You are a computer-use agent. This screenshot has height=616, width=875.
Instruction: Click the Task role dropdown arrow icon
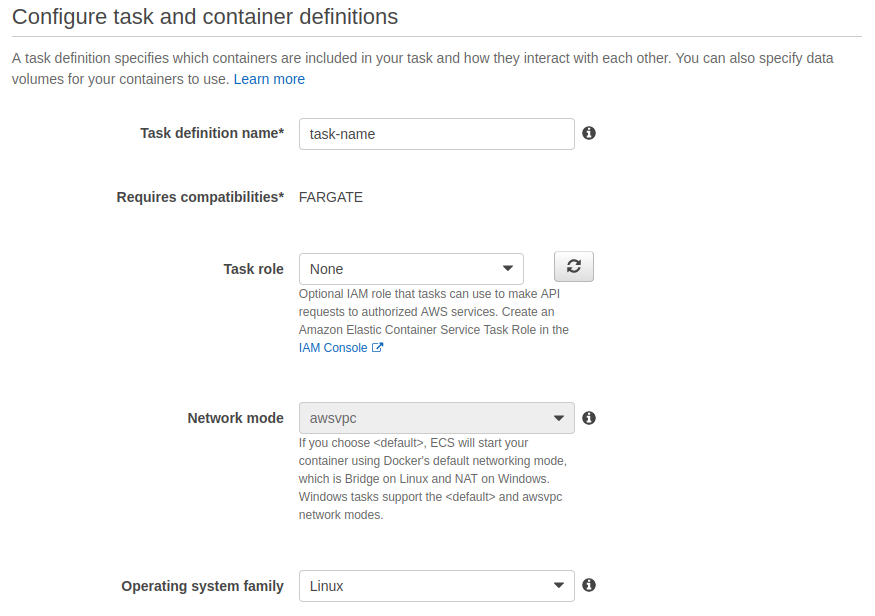(510, 268)
